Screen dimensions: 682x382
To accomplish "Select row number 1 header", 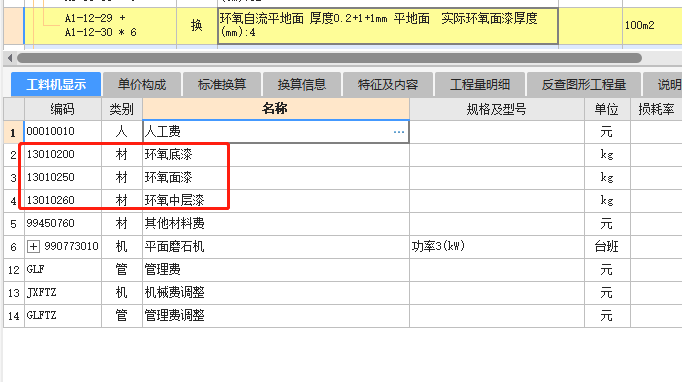I will [x=13, y=132].
